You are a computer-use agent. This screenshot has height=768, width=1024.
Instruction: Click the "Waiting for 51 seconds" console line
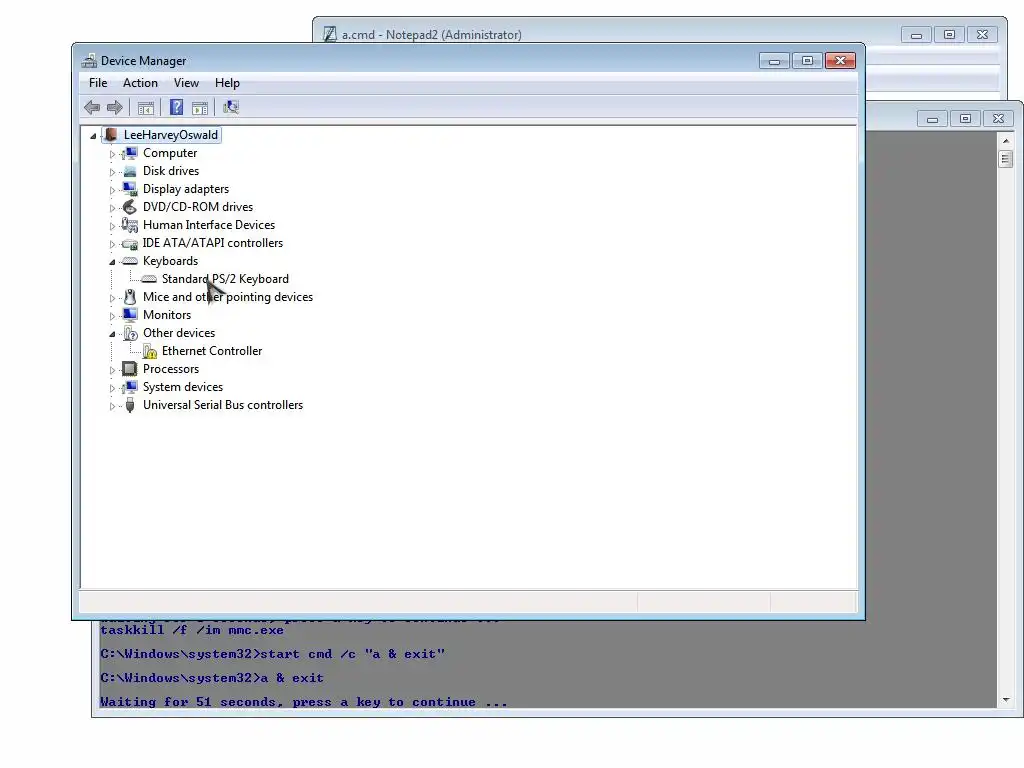[304, 702]
